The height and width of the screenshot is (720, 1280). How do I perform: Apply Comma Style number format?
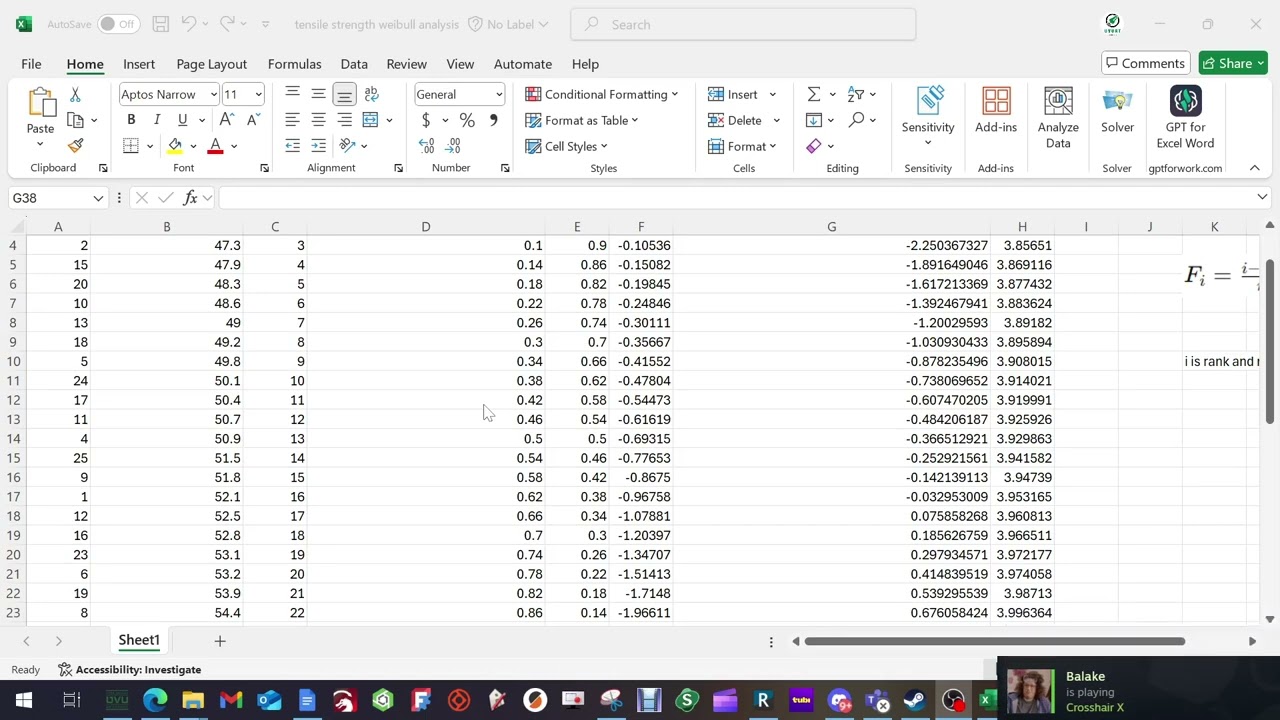point(493,120)
